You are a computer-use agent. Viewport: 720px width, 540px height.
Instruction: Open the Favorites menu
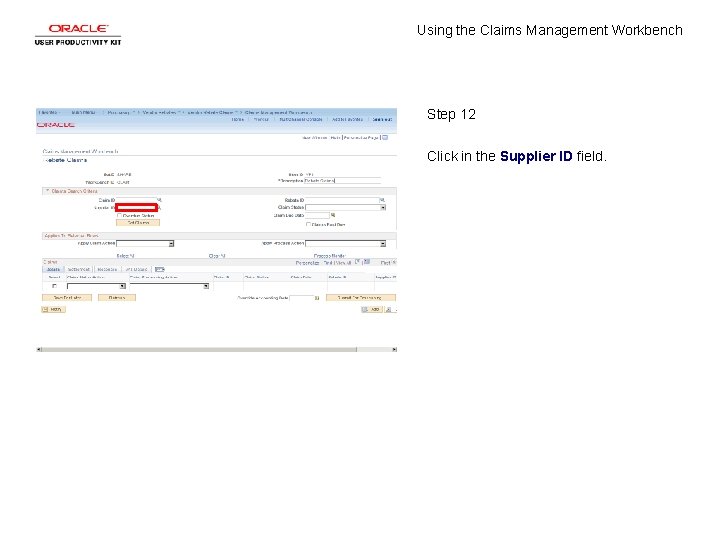click(x=49, y=112)
